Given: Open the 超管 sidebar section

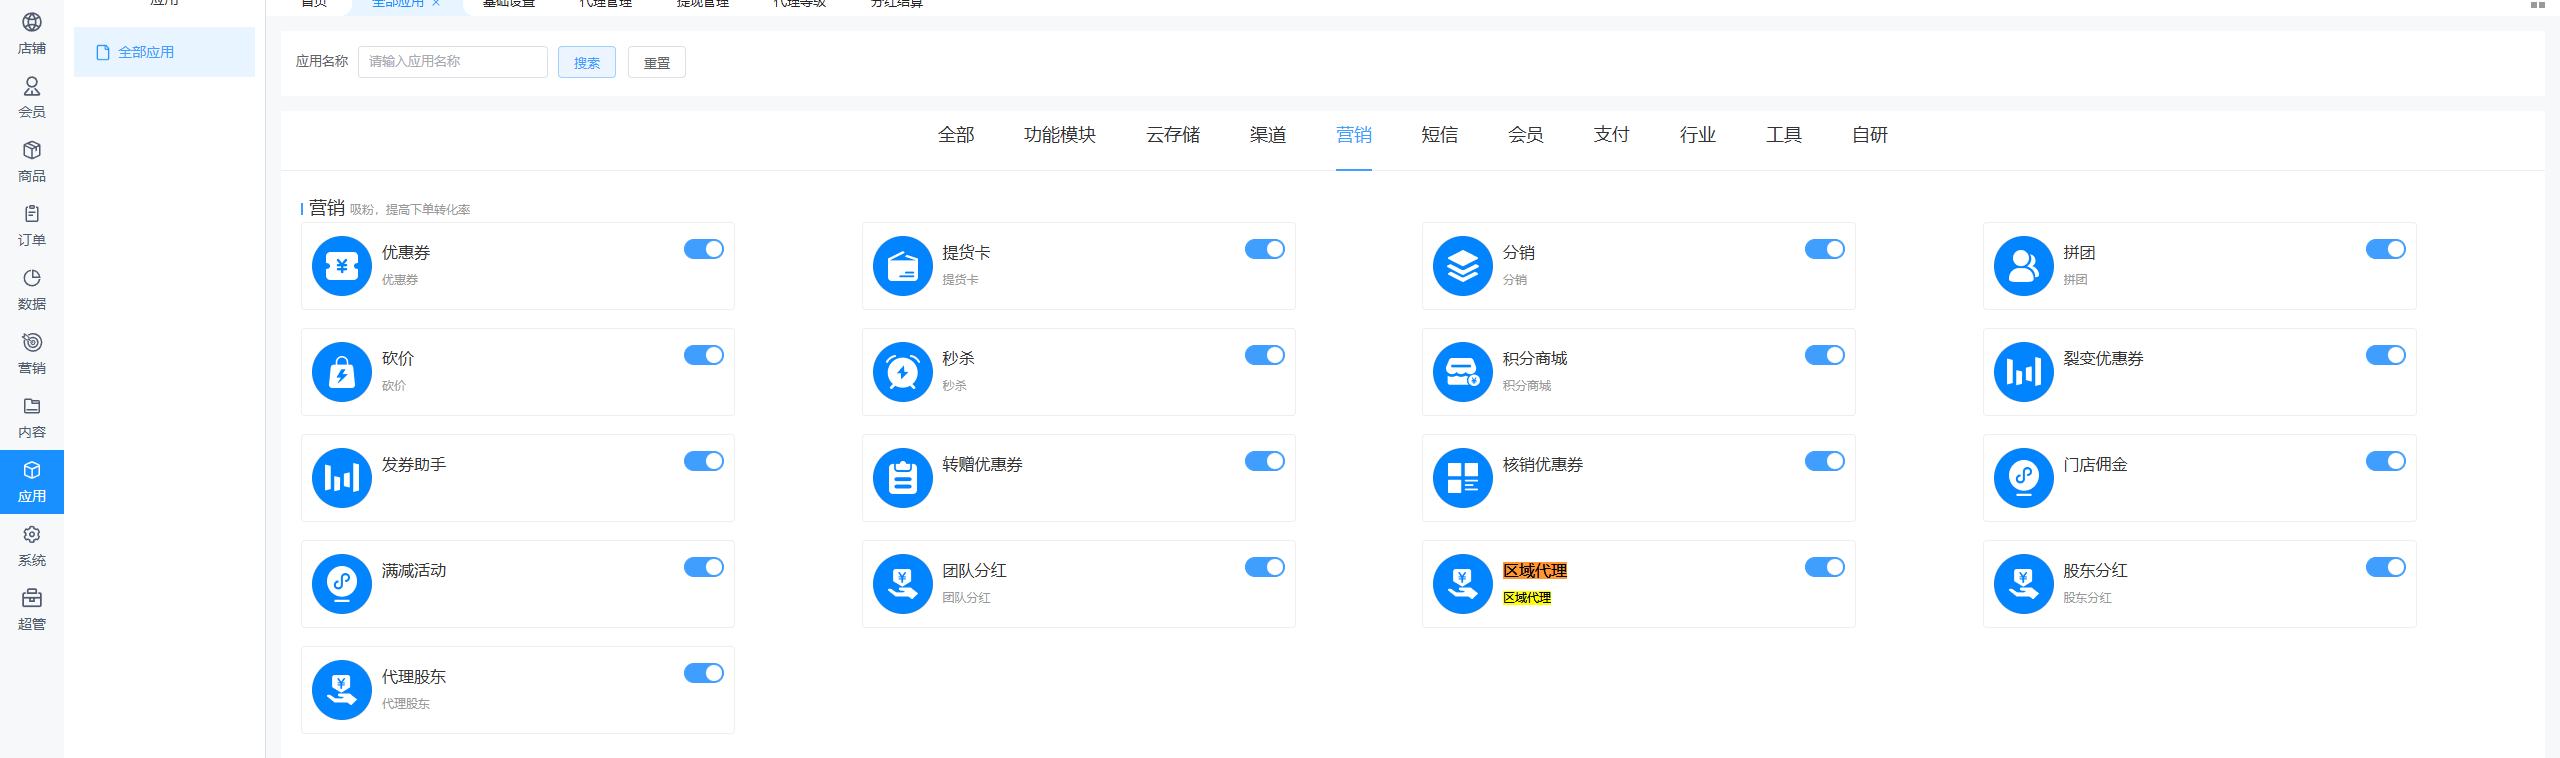Looking at the screenshot, I should click(x=32, y=610).
